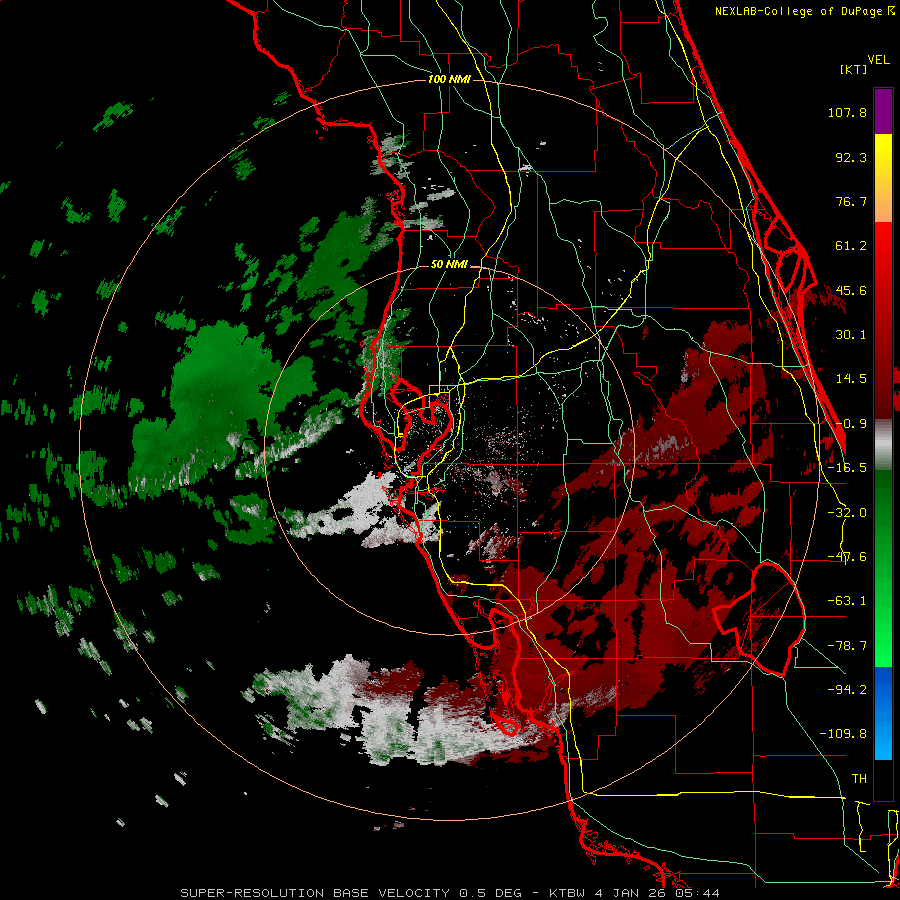Click the "50 NMI" range ring label
The height and width of the screenshot is (900, 900).
point(449,265)
